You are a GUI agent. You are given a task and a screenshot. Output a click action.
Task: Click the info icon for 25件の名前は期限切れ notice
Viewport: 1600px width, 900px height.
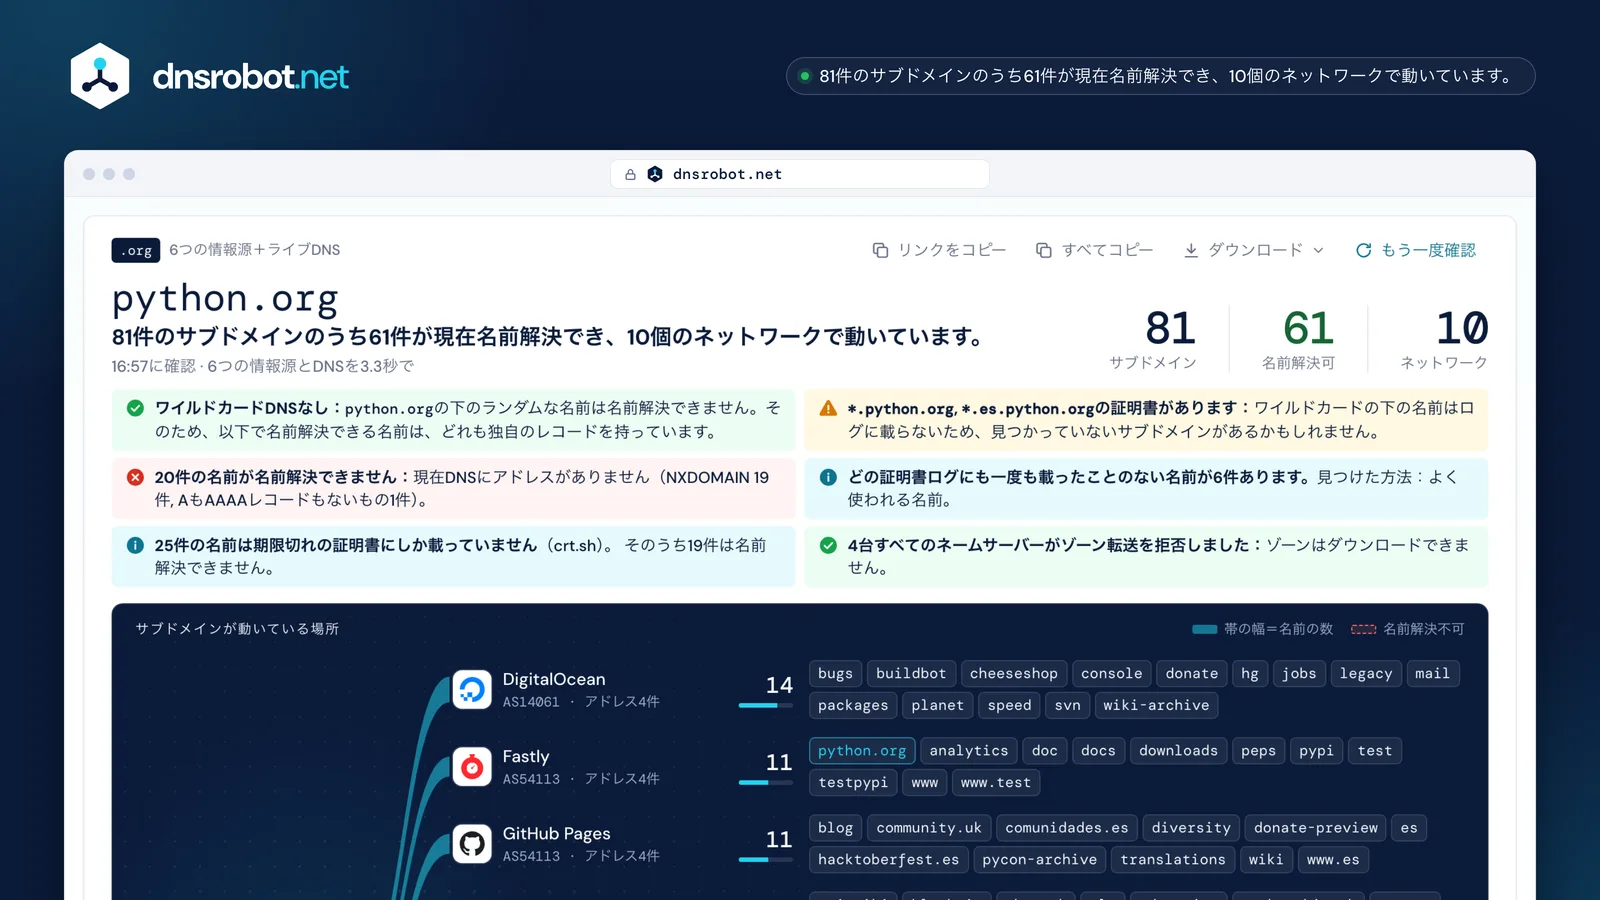[135, 545]
